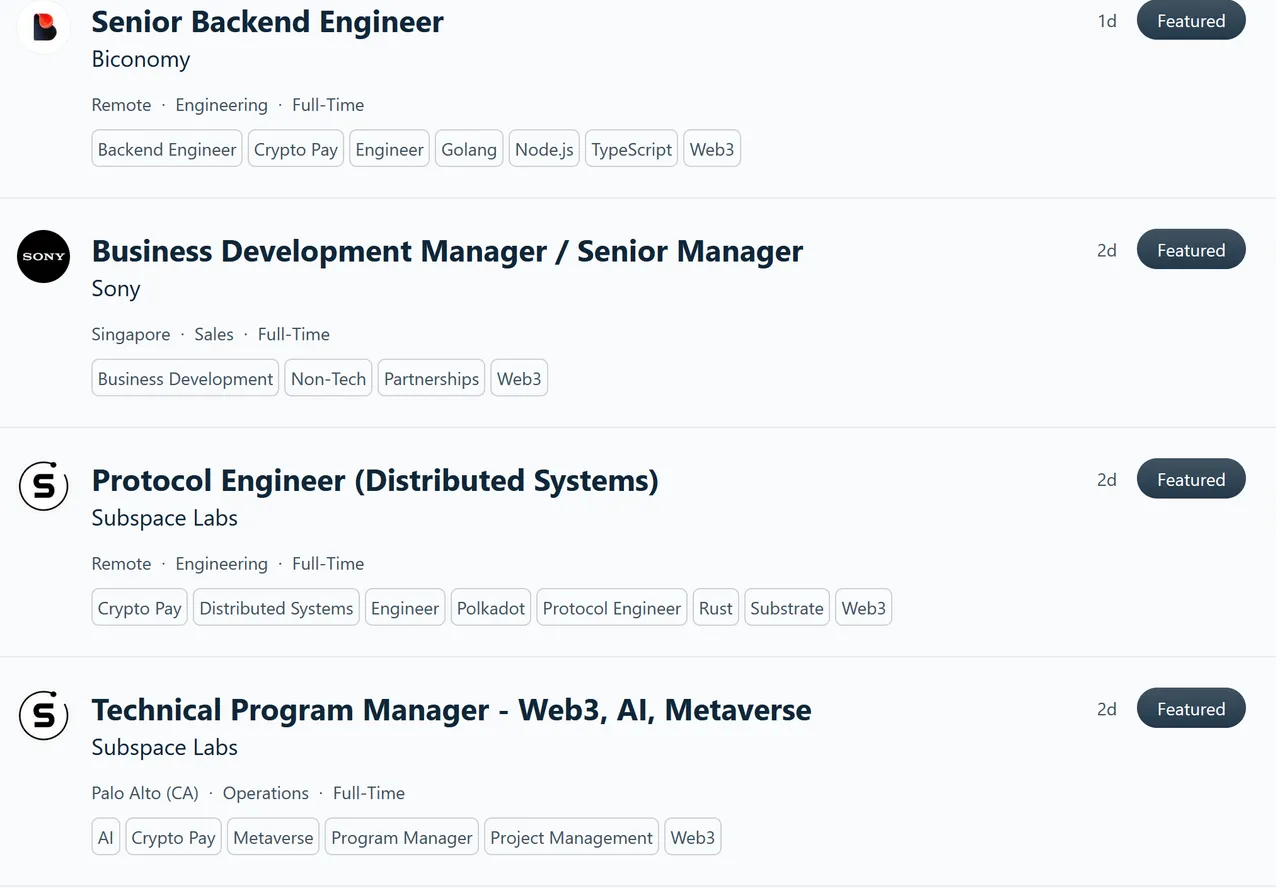
Task: Select Crypto Pay tag in Biconomy listing
Action: [296, 149]
